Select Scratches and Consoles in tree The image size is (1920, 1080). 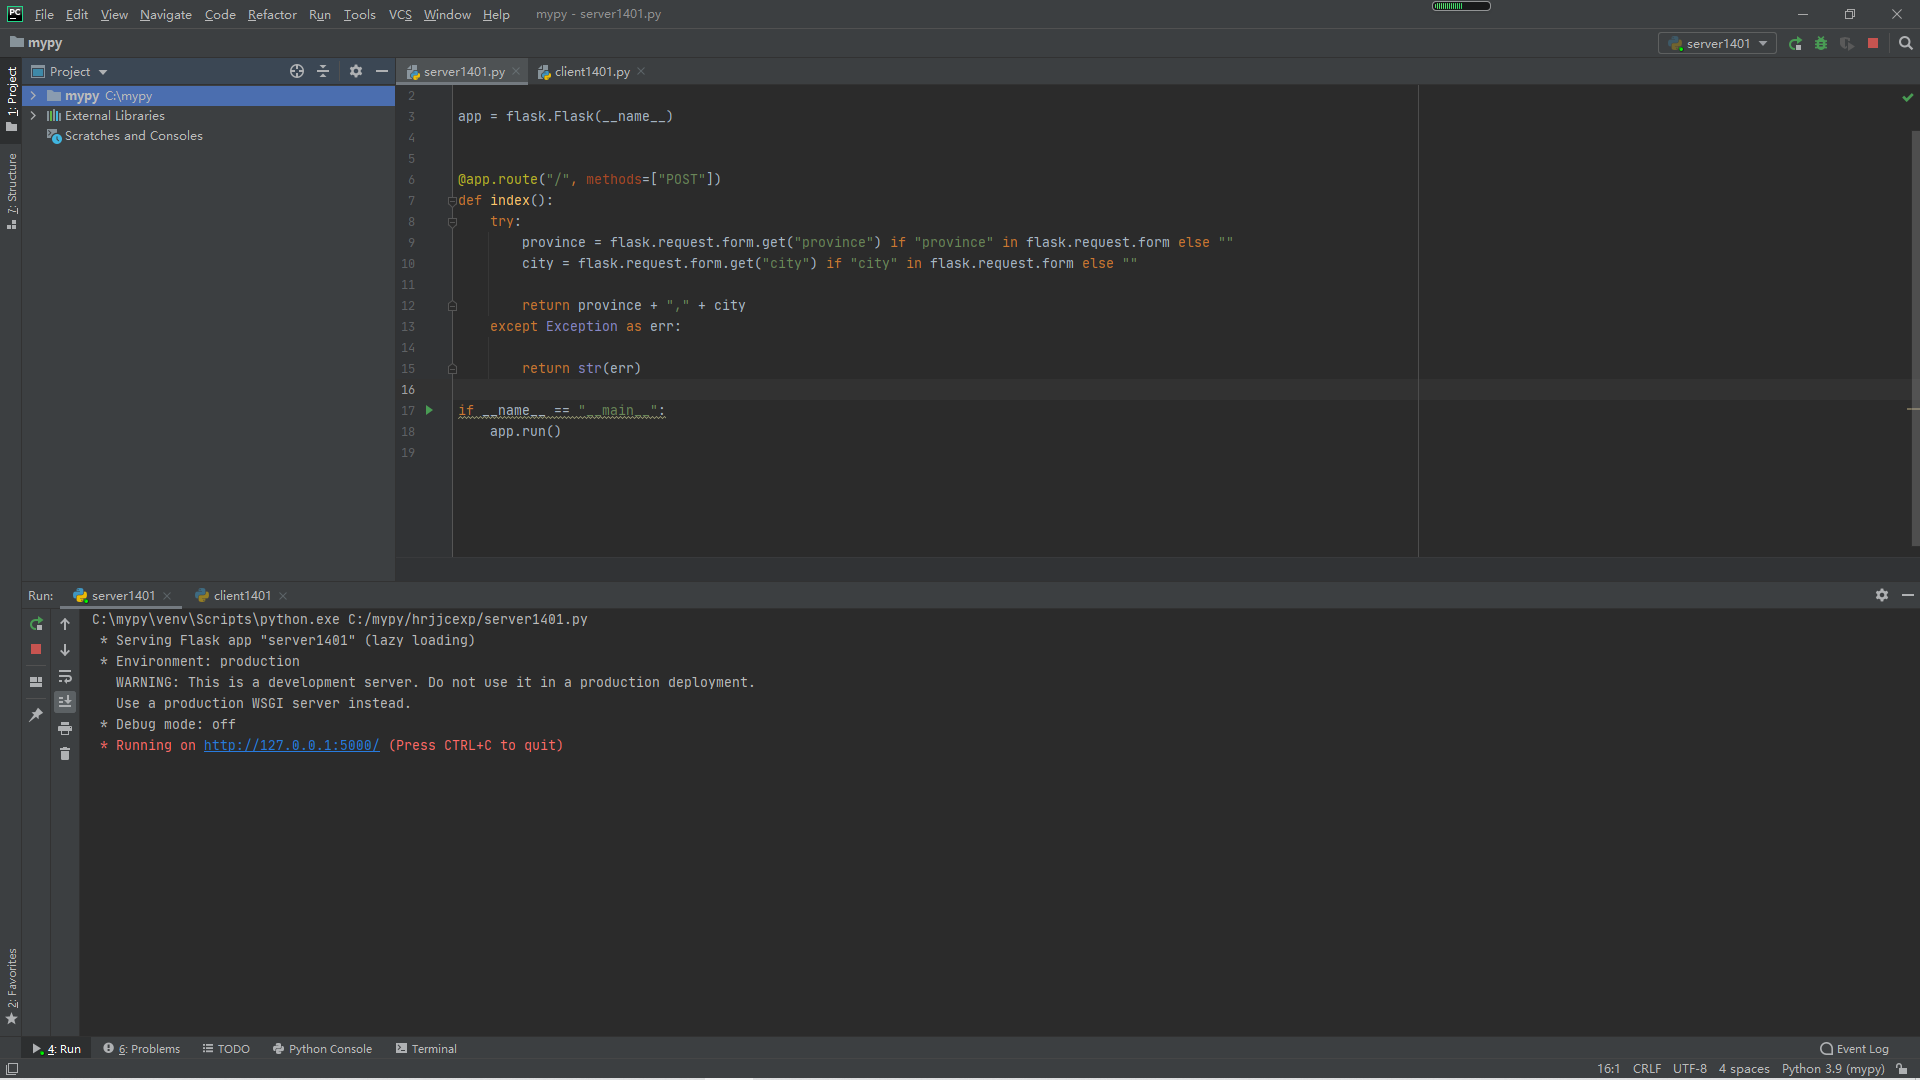(x=133, y=136)
